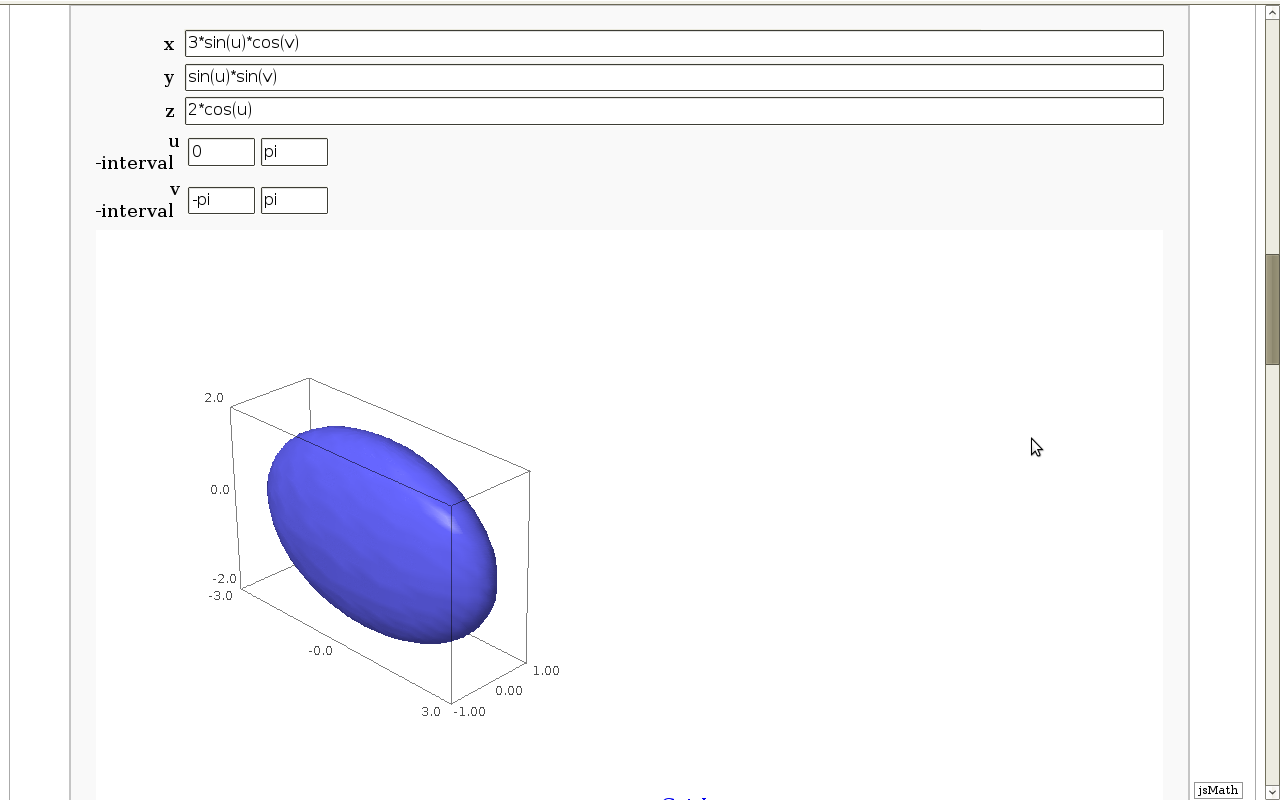
Task: Click the bold z label
Action: click(170, 112)
